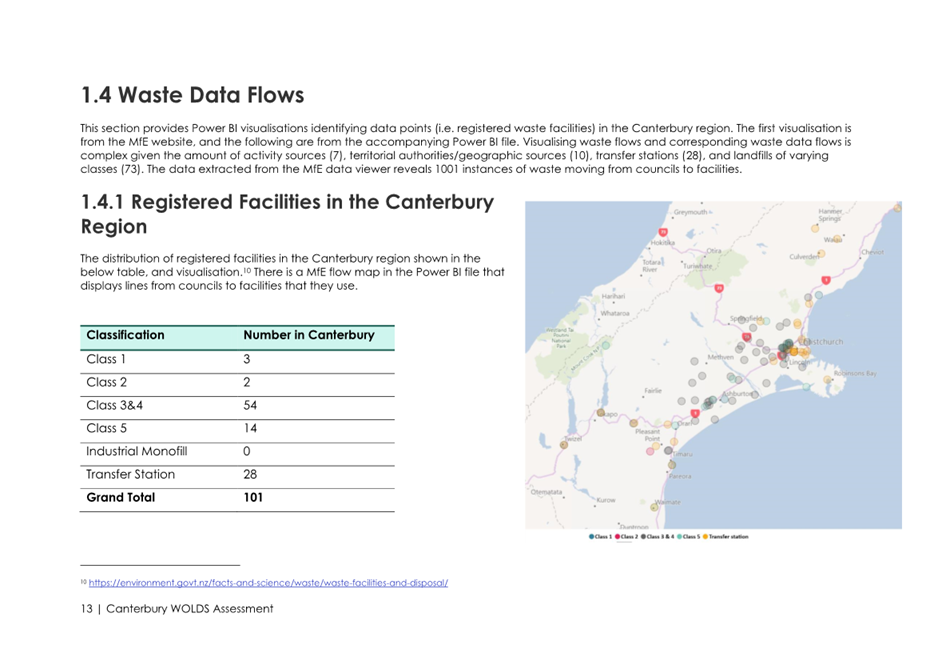Click the value '14' in Class 5 row
The height and width of the screenshot is (661, 934).
pos(250,428)
